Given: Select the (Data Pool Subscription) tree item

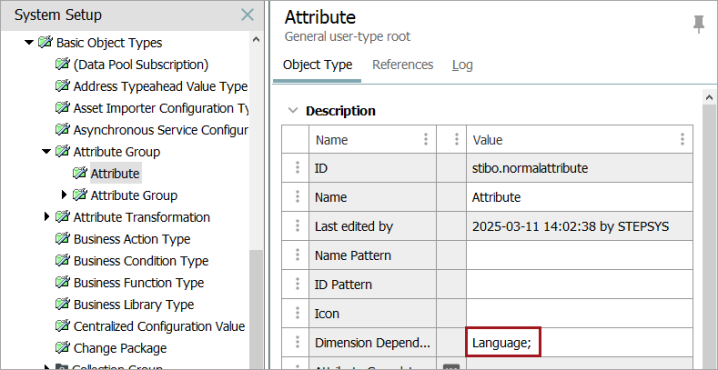Looking at the screenshot, I should [141, 65].
